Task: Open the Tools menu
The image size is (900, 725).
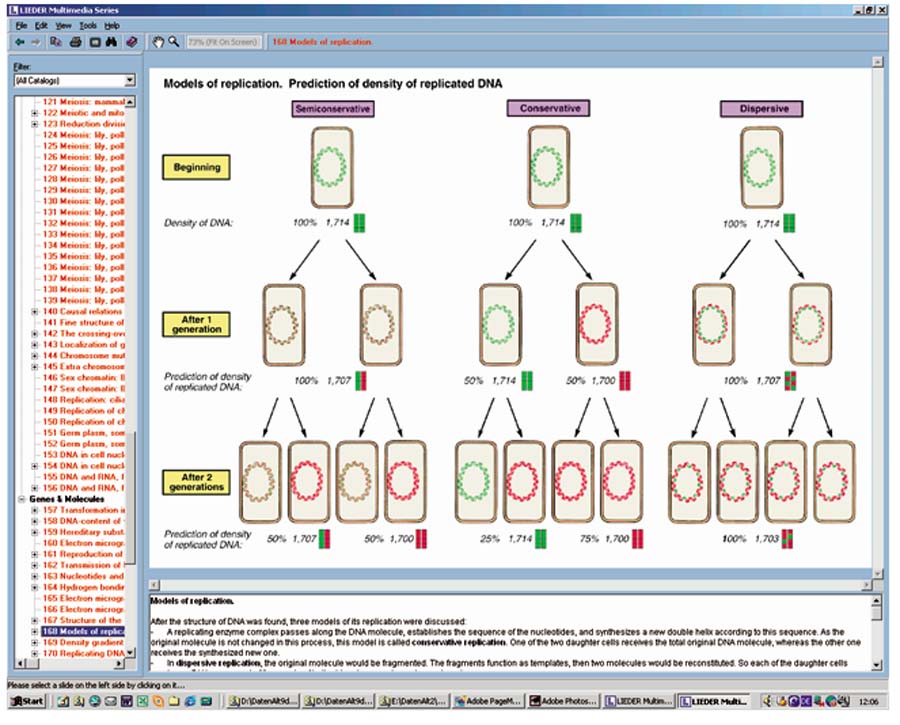Action: (x=88, y=24)
